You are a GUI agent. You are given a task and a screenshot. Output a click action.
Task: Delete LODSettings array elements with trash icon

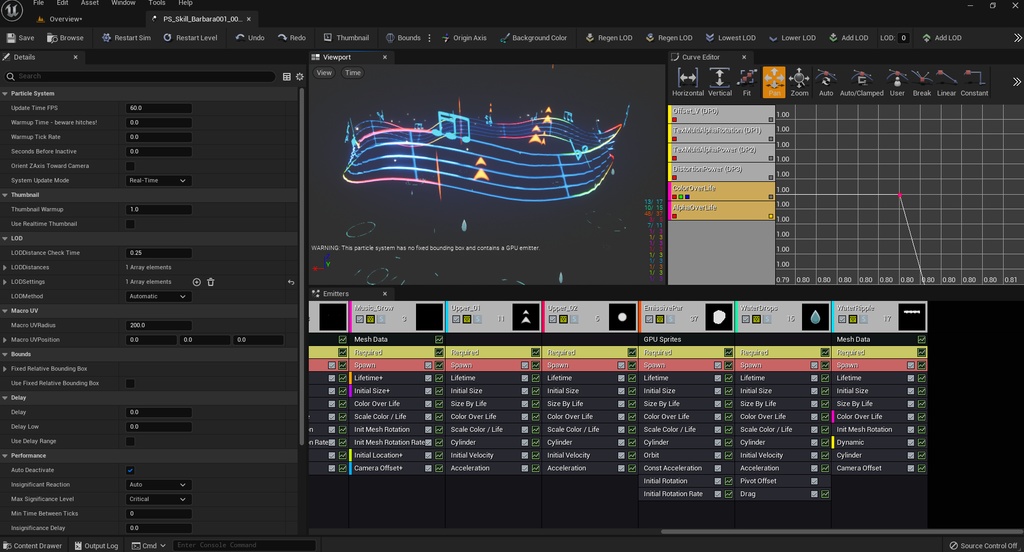coord(211,282)
